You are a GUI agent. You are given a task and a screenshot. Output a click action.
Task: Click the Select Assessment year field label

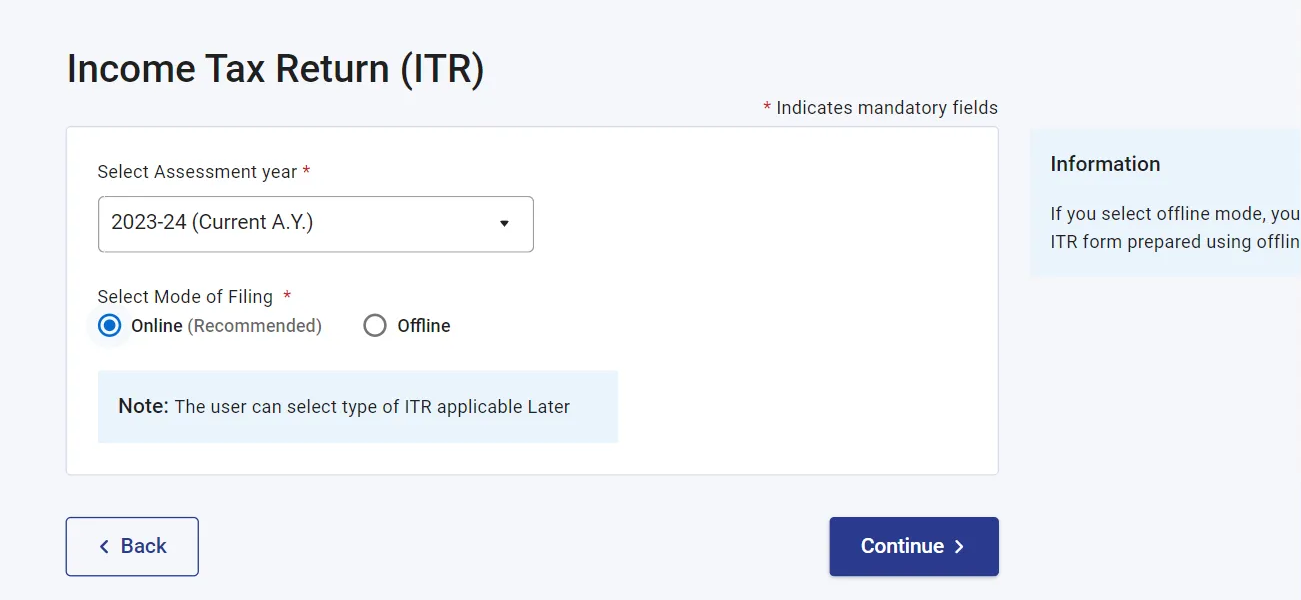click(197, 172)
